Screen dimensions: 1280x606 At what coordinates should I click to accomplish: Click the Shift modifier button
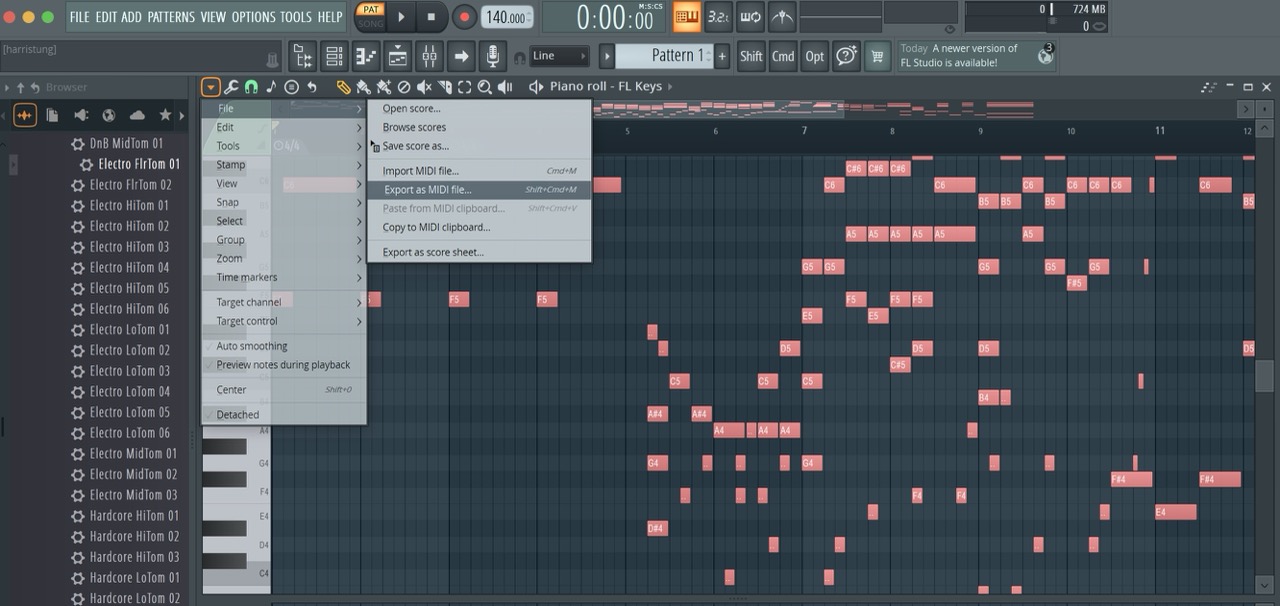[x=751, y=56]
